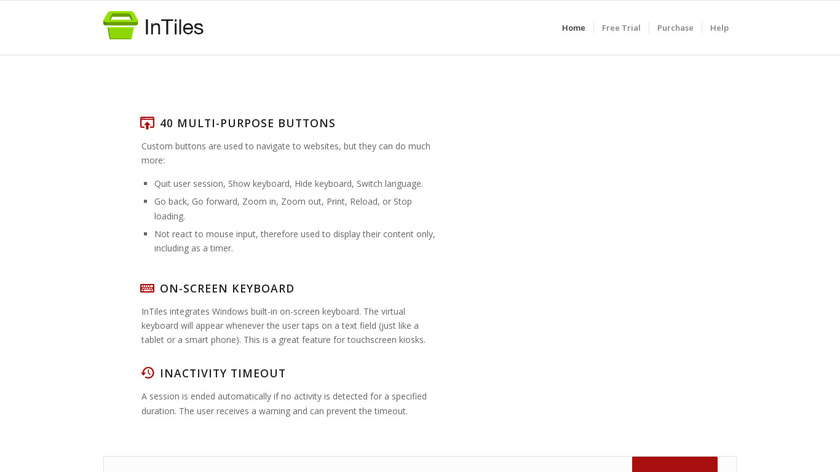Image resolution: width=840 pixels, height=472 pixels.
Task: Click the session ended automatically paragraph
Action: click(284, 403)
